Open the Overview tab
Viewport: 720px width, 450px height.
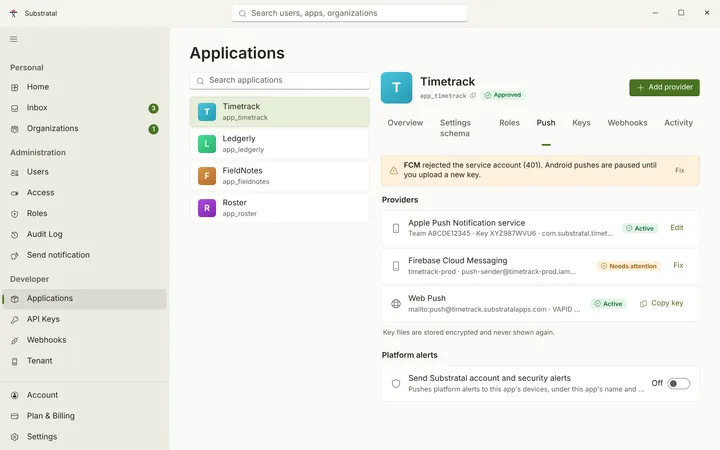[x=405, y=123]
